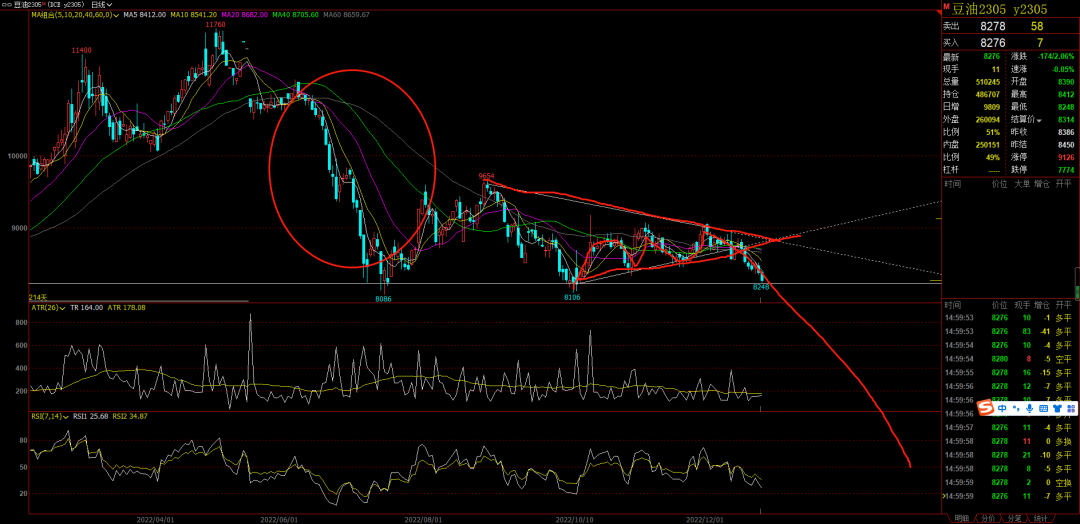The image size is (1080, 524).
Task: Open the Sogou soft keyboard icon
Action: coord(1043,408)
